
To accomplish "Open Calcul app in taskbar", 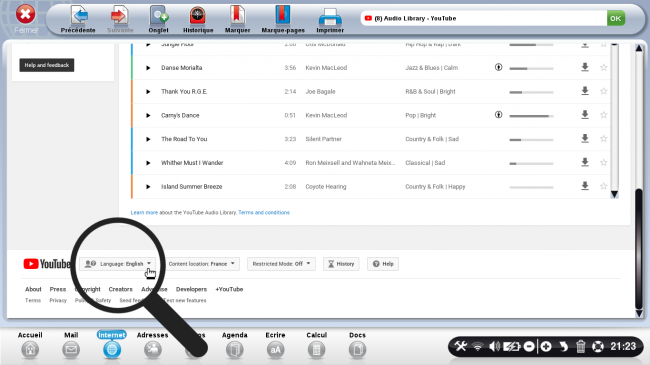I will (x=316, y=345).
